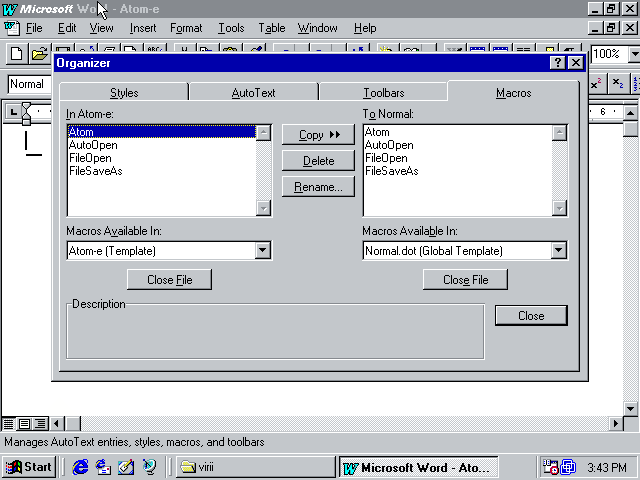The height and width of the screenshot is (480, 640).
Task: Click the Normal style box
Action: [x=29, y=84]
